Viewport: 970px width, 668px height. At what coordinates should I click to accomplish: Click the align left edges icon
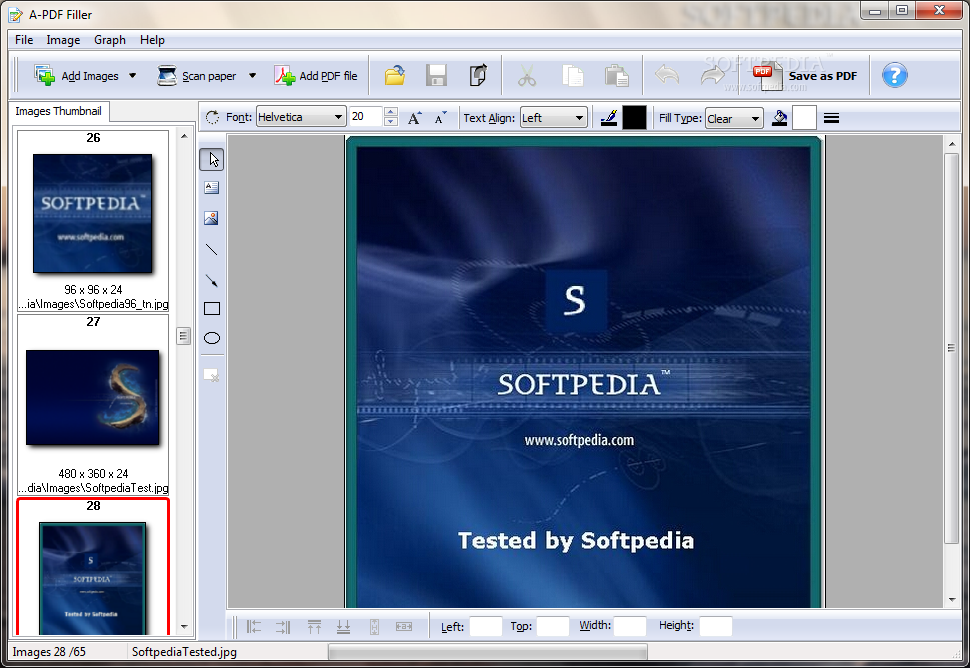tap(254, 627)
